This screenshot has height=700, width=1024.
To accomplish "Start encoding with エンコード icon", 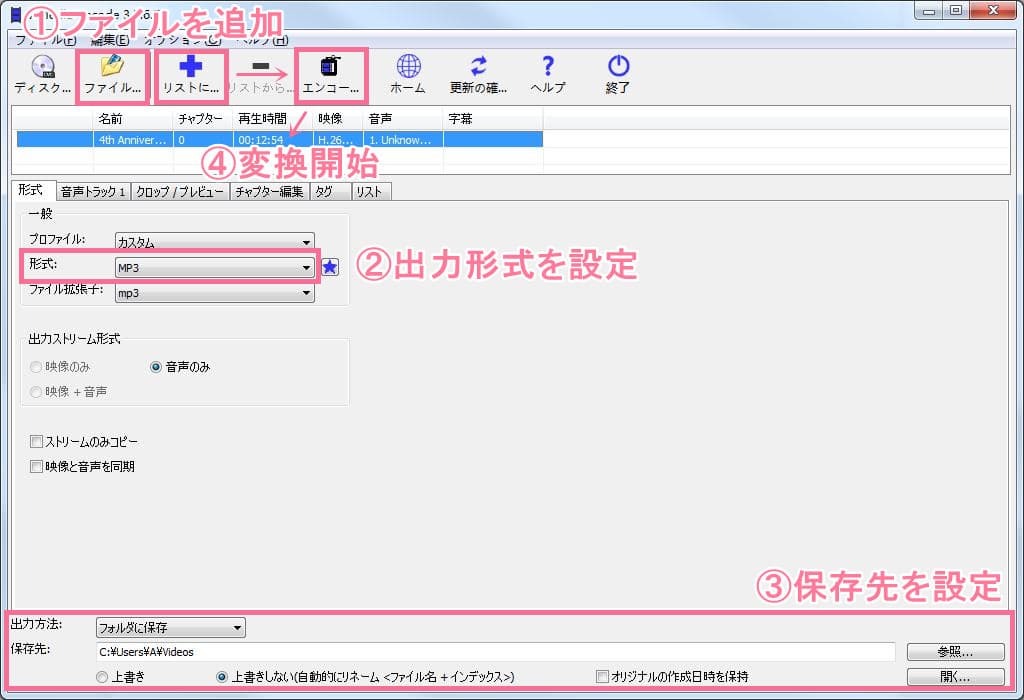I will click(x=330, y=74).
